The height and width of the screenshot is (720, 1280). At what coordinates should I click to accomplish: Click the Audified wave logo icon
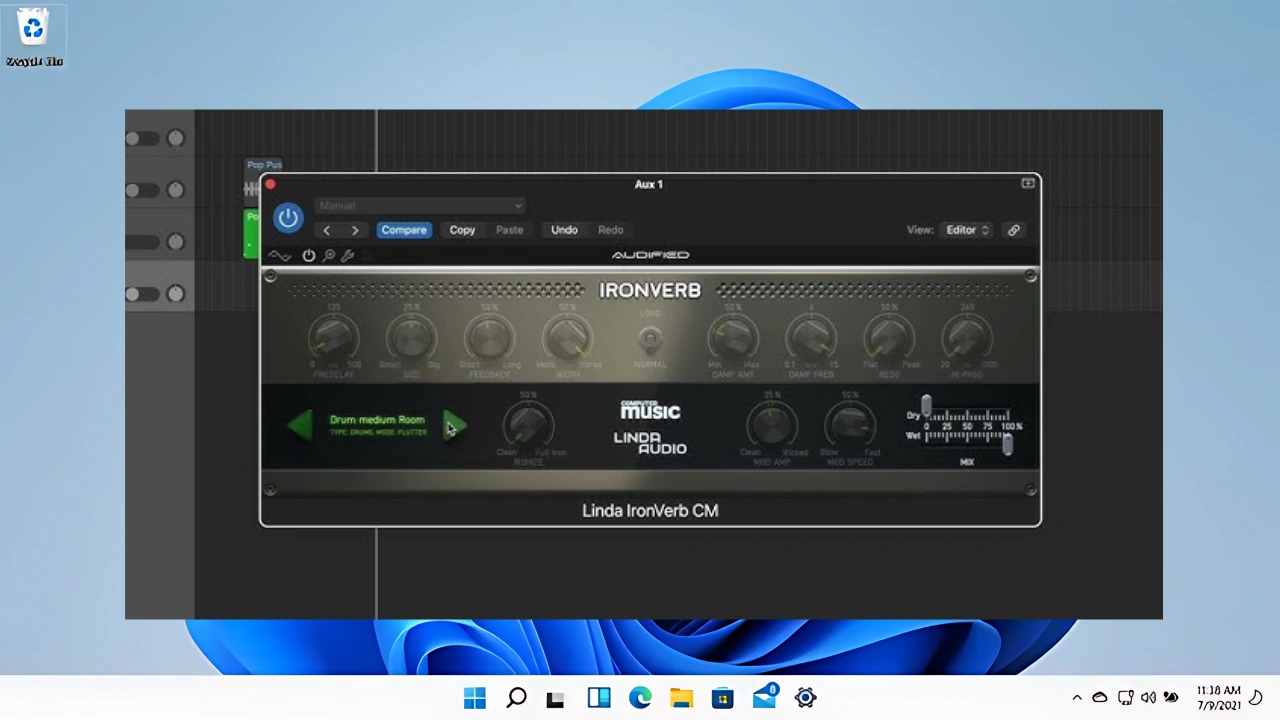pyautogui.click(x=279, y=256)
